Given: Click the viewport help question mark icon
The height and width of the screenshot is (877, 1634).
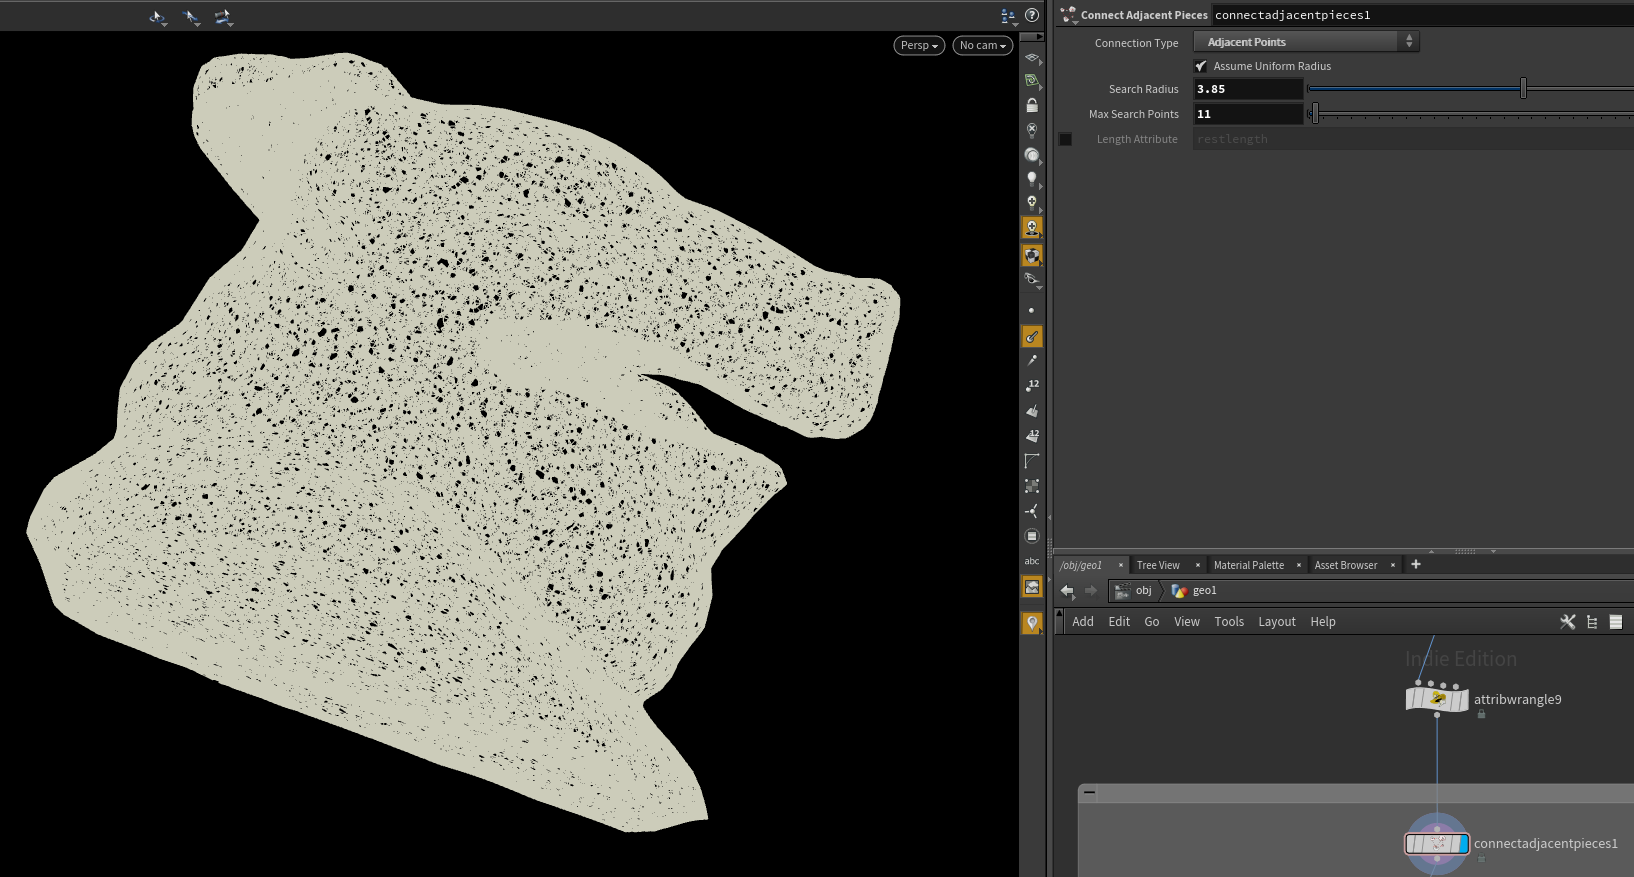Looking at the screenshot, I should click(1032, 15).
